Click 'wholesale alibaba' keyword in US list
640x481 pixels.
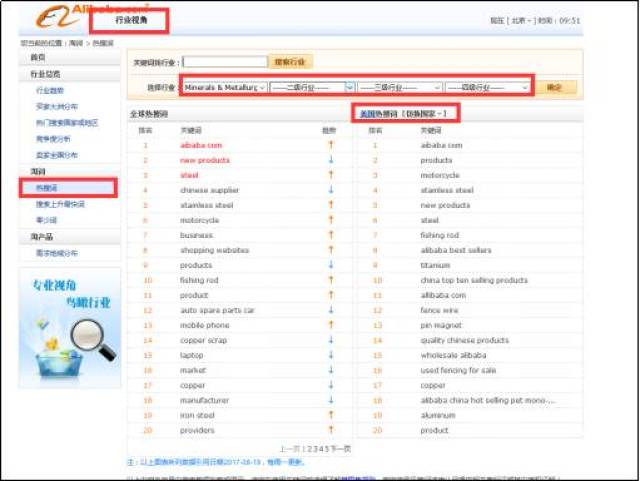coord(453,355)
